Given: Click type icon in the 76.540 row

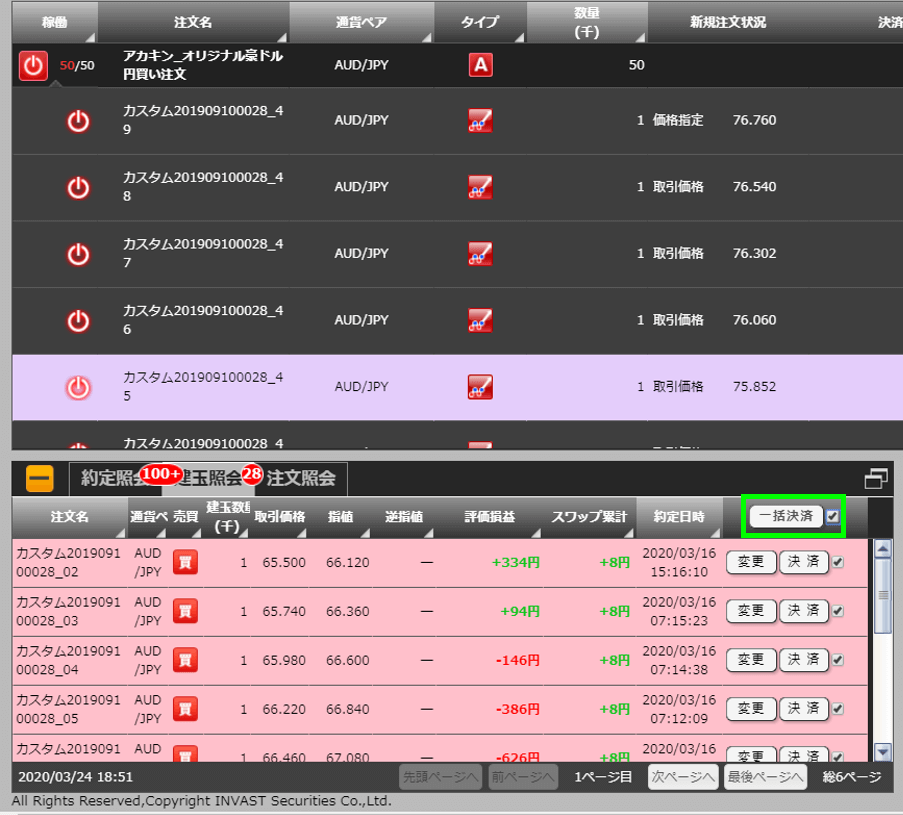Looking at the screenshot, I should (480, 187).
